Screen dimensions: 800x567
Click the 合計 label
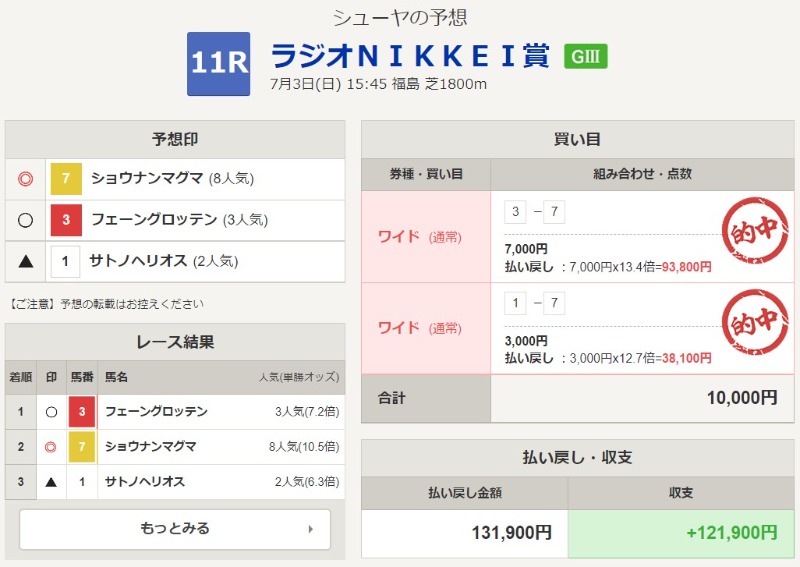391,398
